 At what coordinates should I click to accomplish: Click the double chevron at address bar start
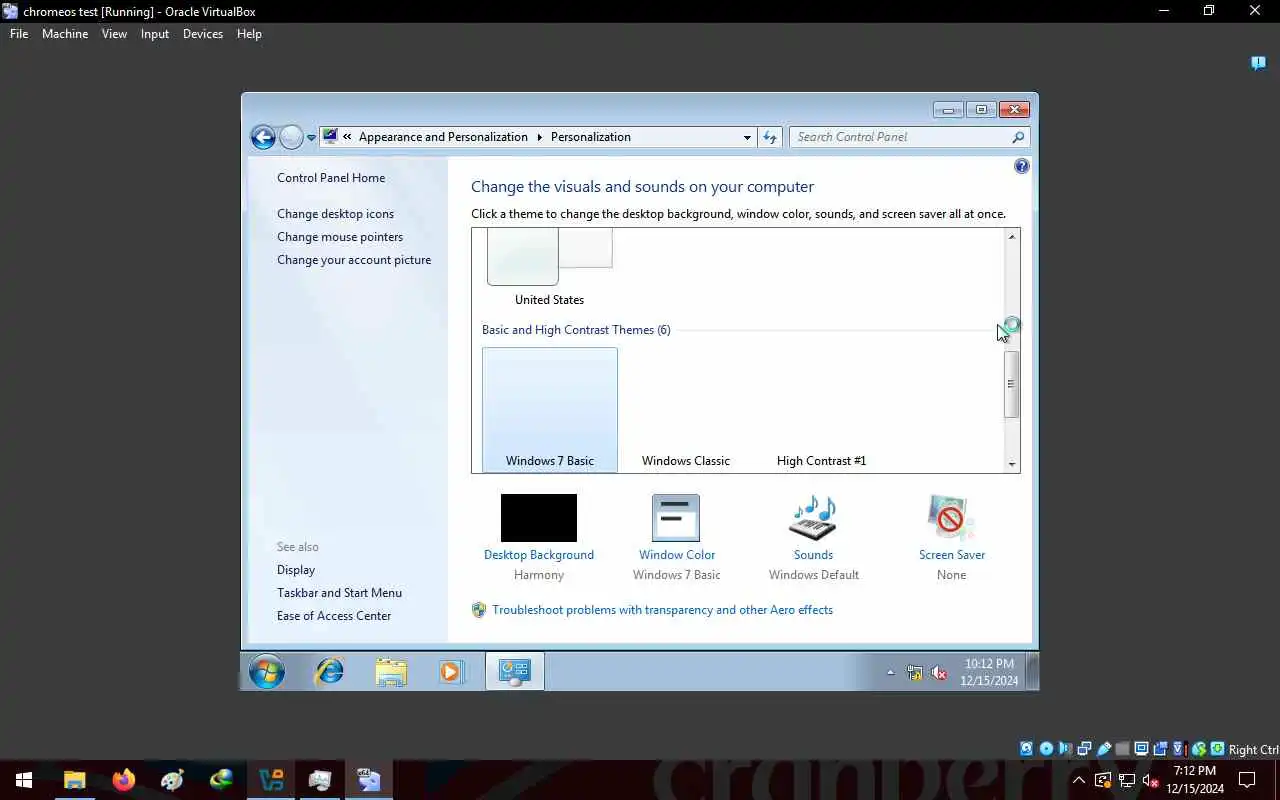coord(347,137)
